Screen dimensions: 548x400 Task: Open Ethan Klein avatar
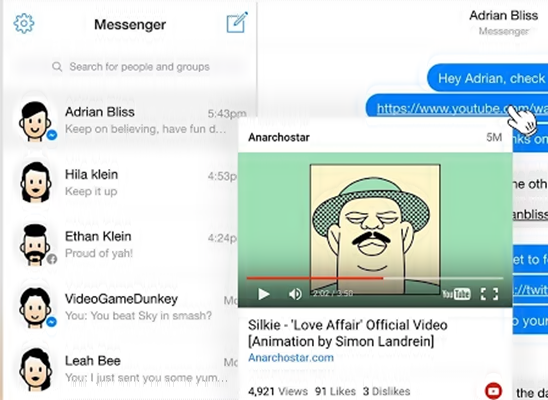[35, 244]
